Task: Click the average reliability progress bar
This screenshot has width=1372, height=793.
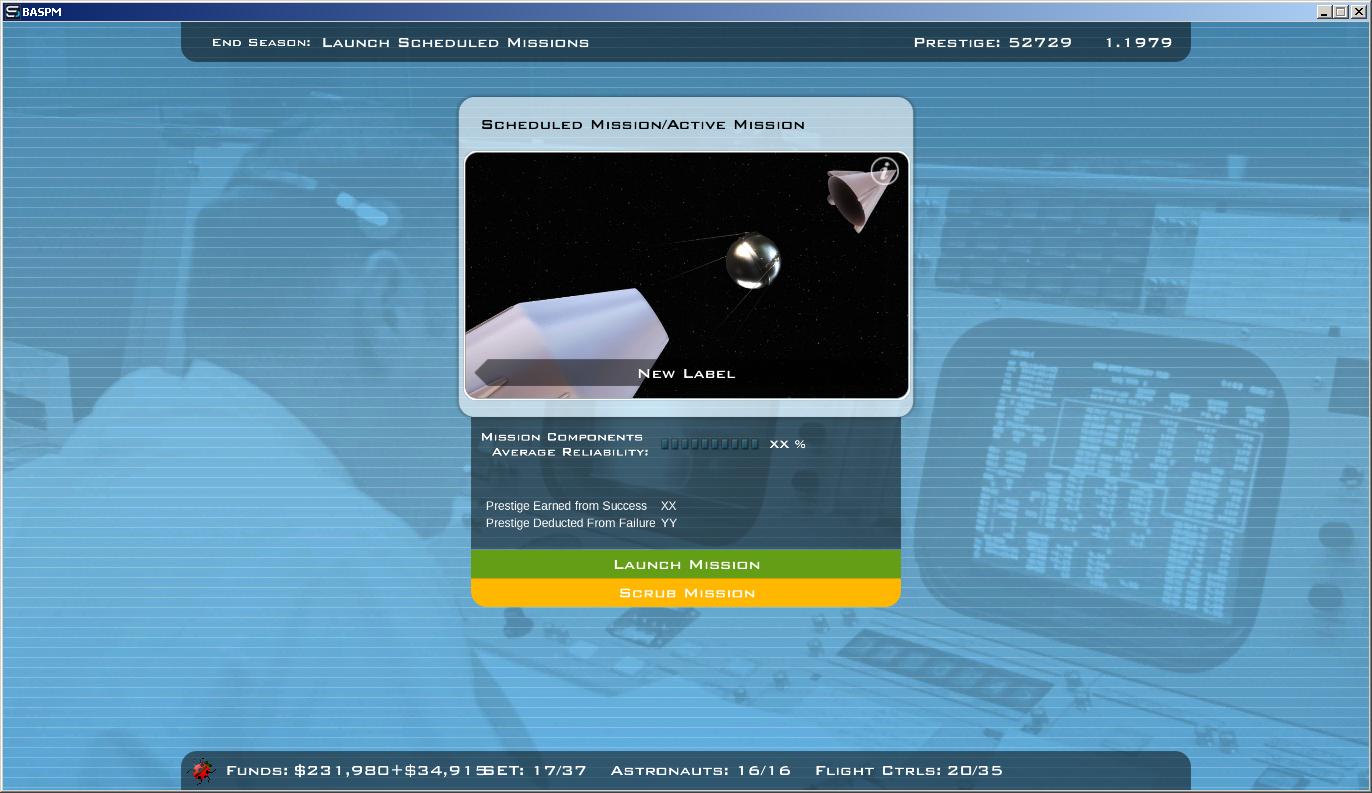Action: click(x=710, y=444)
